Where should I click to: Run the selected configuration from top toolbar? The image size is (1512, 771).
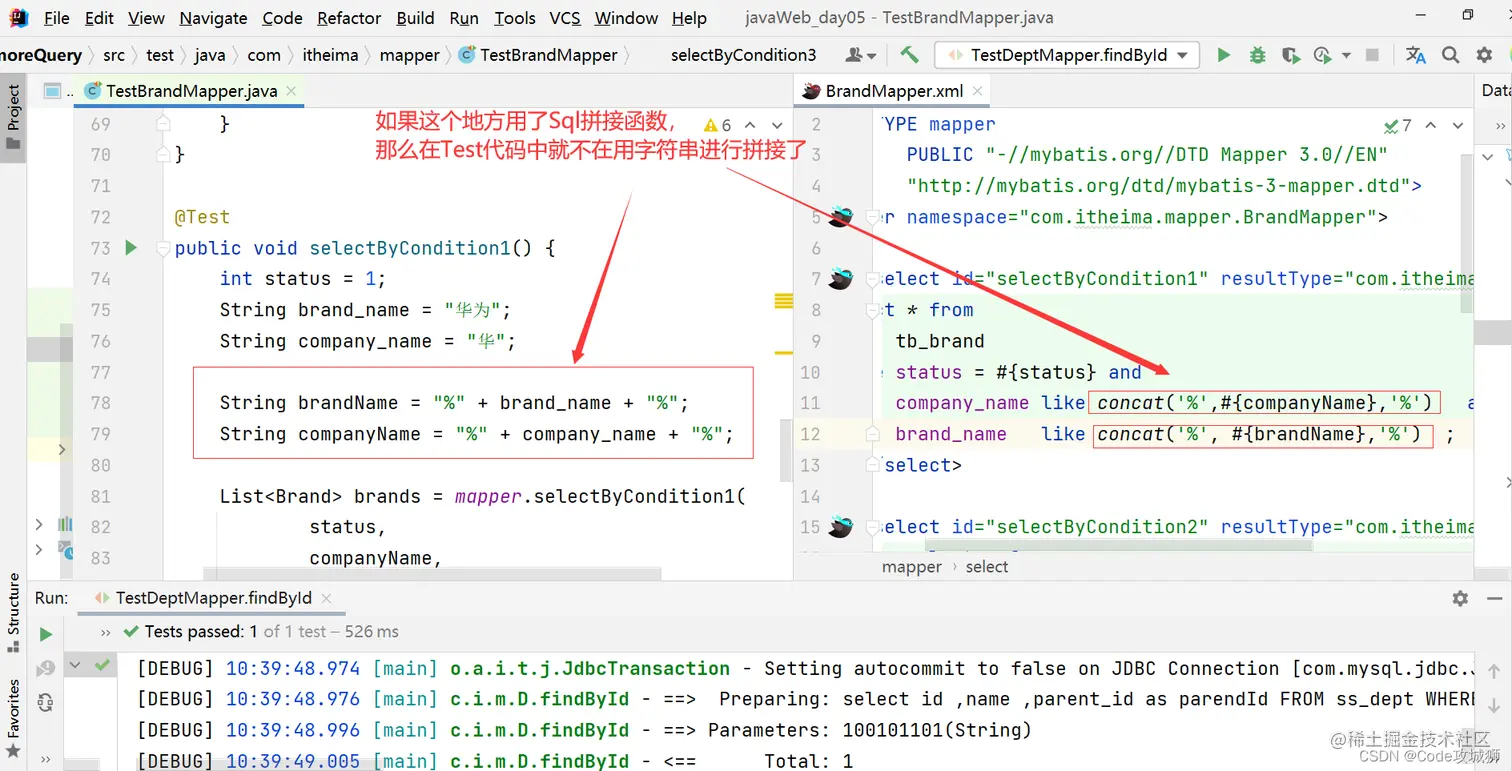(1223, 55)
